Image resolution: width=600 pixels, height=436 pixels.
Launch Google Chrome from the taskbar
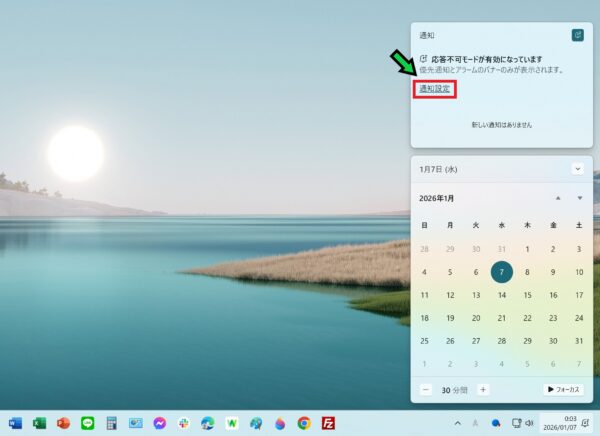[x=304, y=423]
